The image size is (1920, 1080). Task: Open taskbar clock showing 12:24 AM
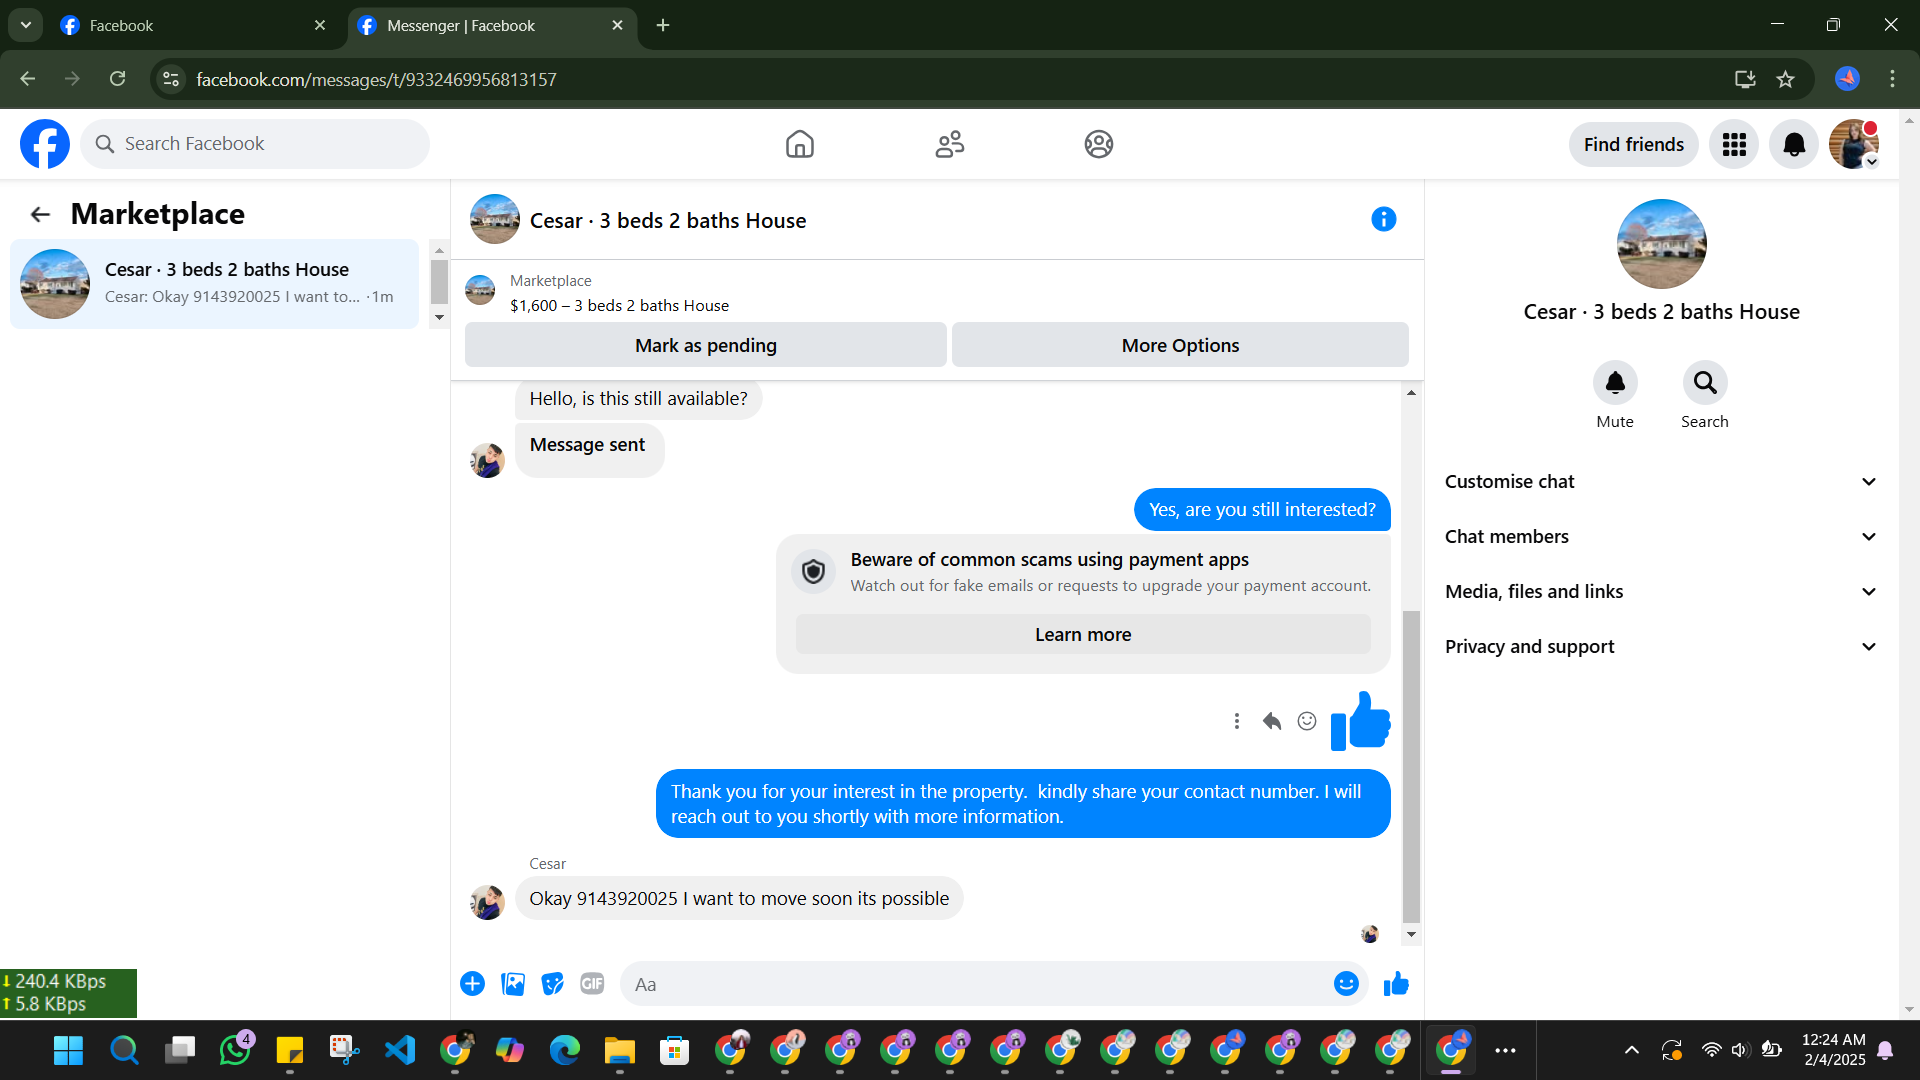[x=1833, y=1050]
